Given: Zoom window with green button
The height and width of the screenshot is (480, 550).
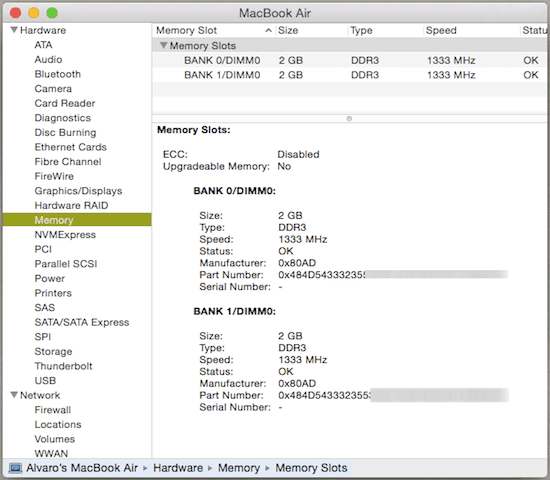Looking at the screenshot, I should pyautogui.click(x=52, y=13).
